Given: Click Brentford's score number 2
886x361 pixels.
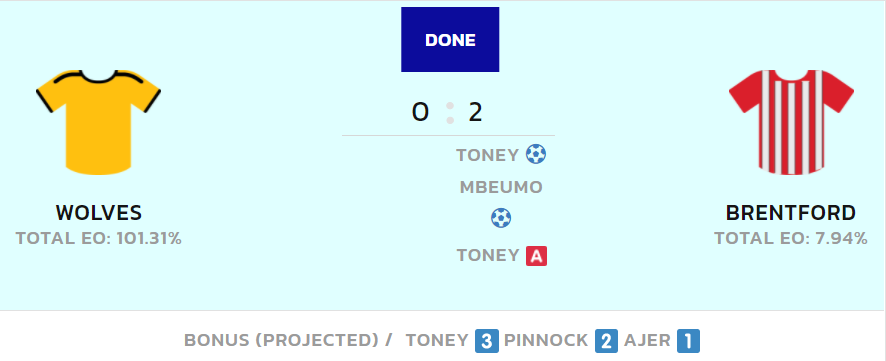Looking at the screenshot, I should [x=475, y=112].
